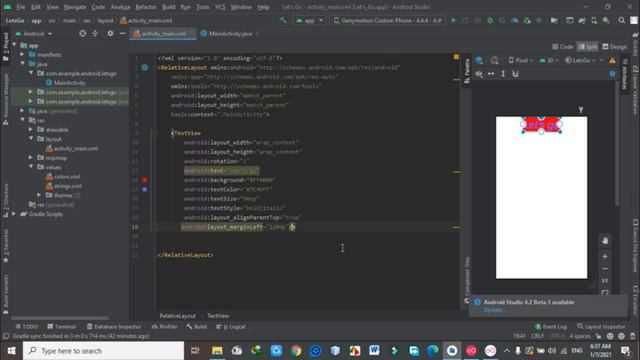This screenshot has width=640, height=360.
Task: Run the app with green play button
Action: [x=453, y=20]
